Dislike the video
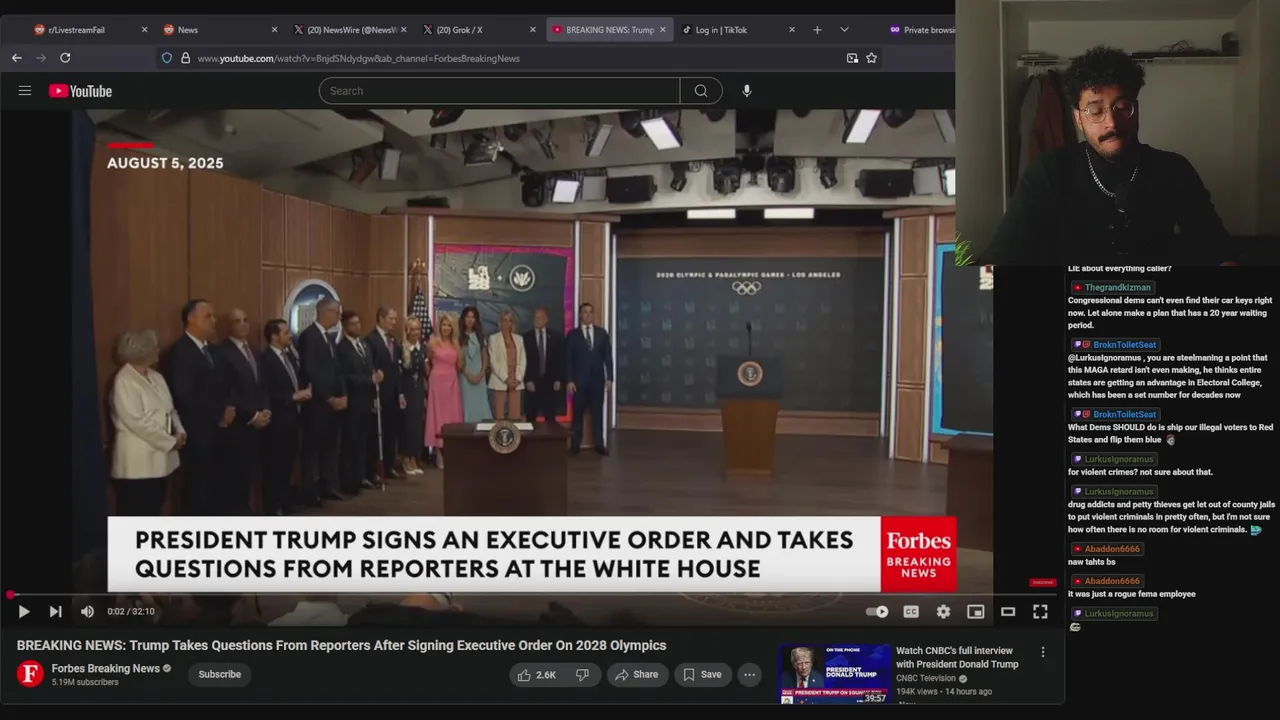The width and height of the screenshot is (1280, 720). point(582,675)
